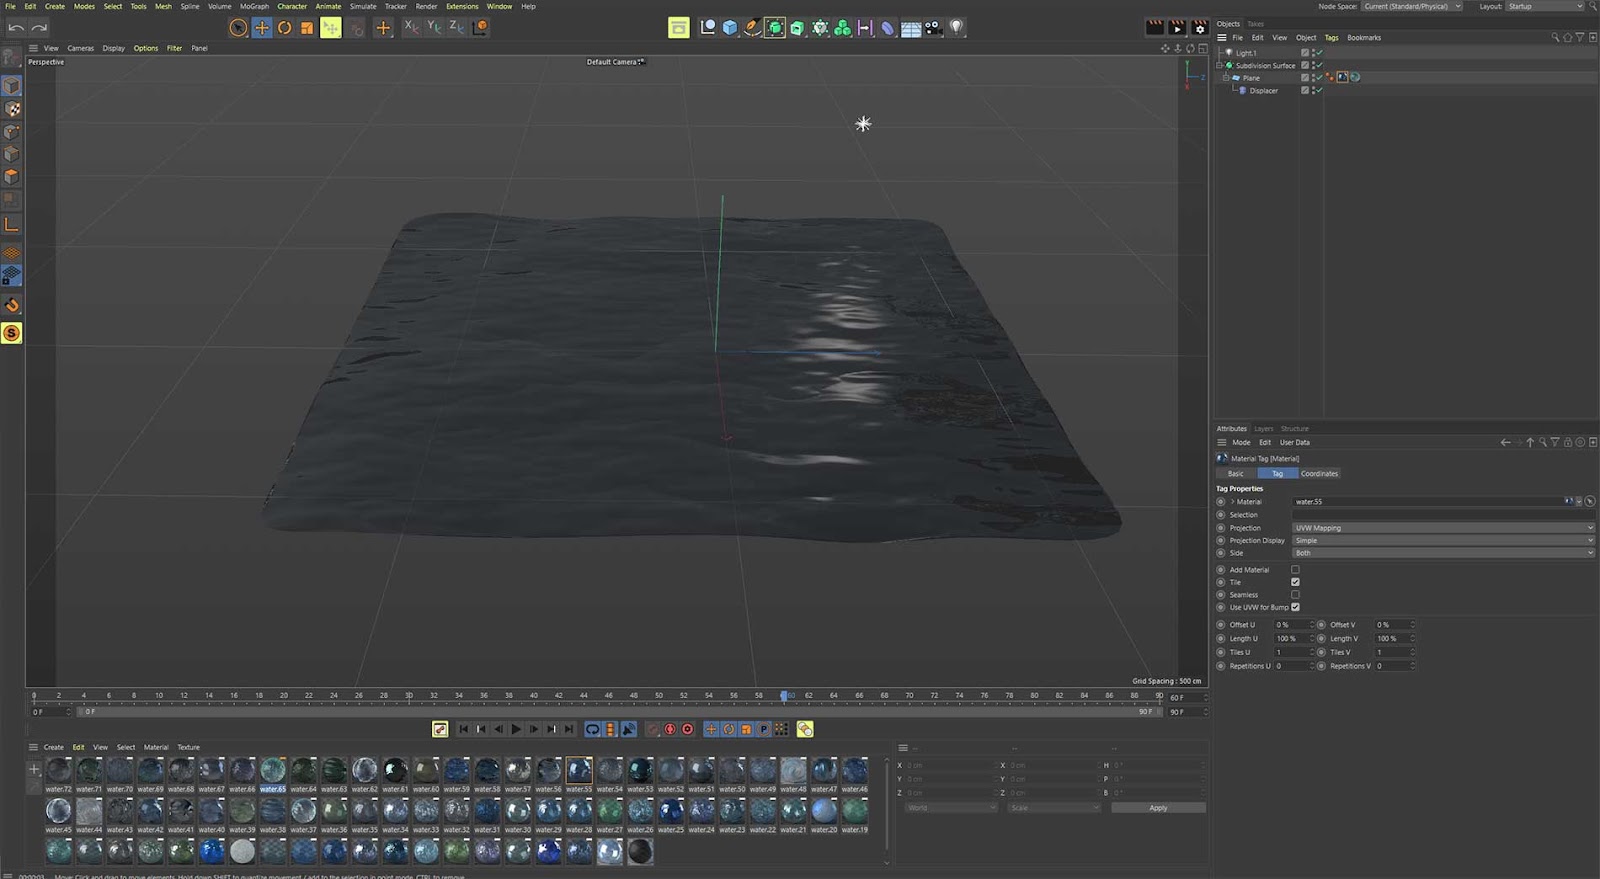The height and width of the screenshot is (879, 1600).
Task: Select the Move tool in top toolbar
Action: pyautogui.click(x=261, y=28)
